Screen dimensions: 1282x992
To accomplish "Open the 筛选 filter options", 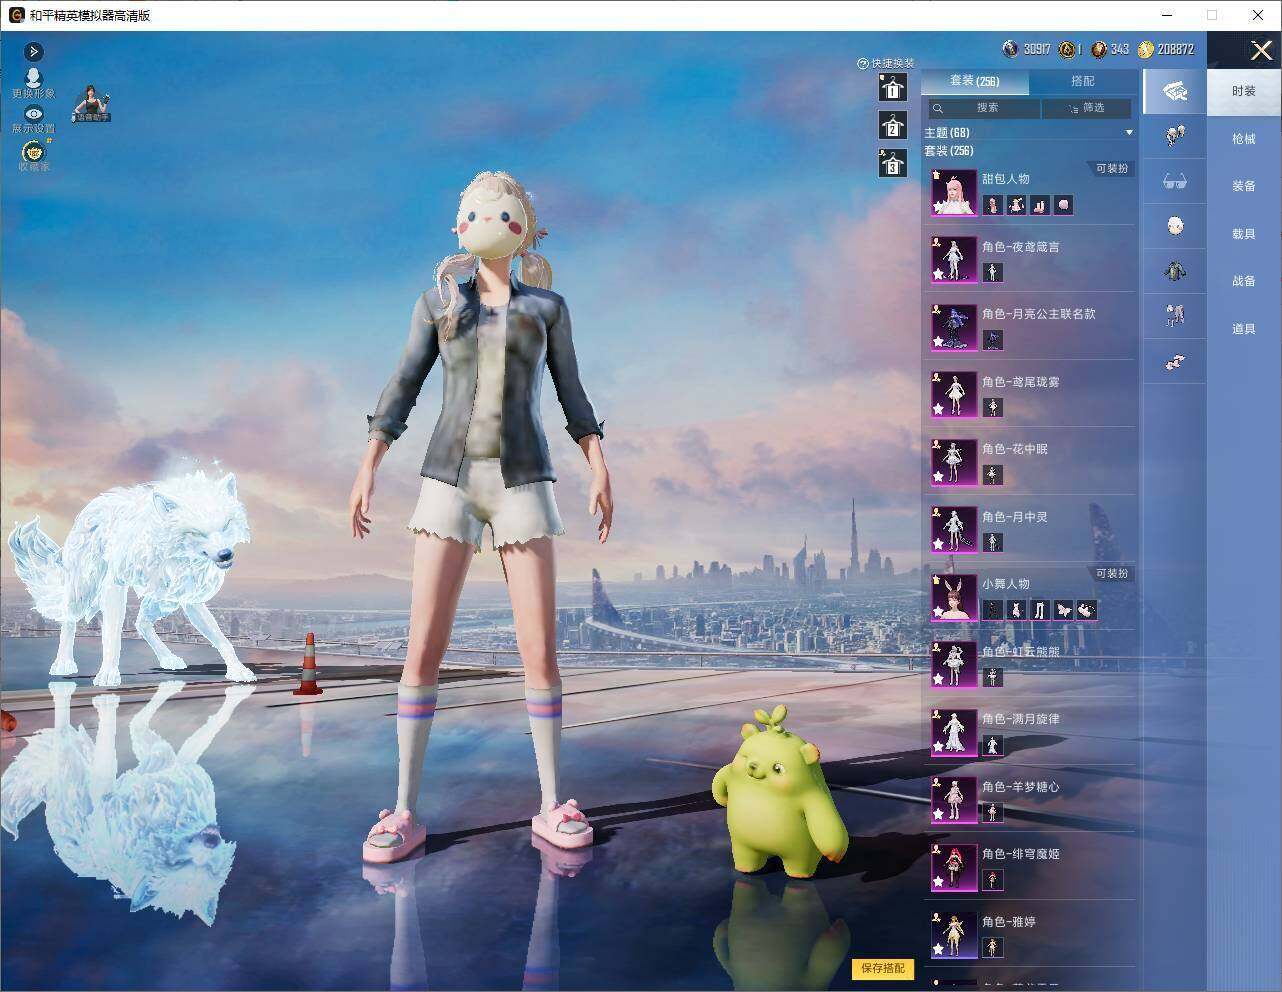I will [x=1087, y=108].
